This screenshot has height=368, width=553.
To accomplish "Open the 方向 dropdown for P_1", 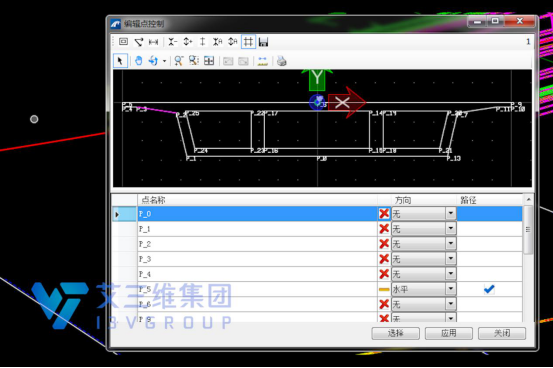I will click(450, 229).
